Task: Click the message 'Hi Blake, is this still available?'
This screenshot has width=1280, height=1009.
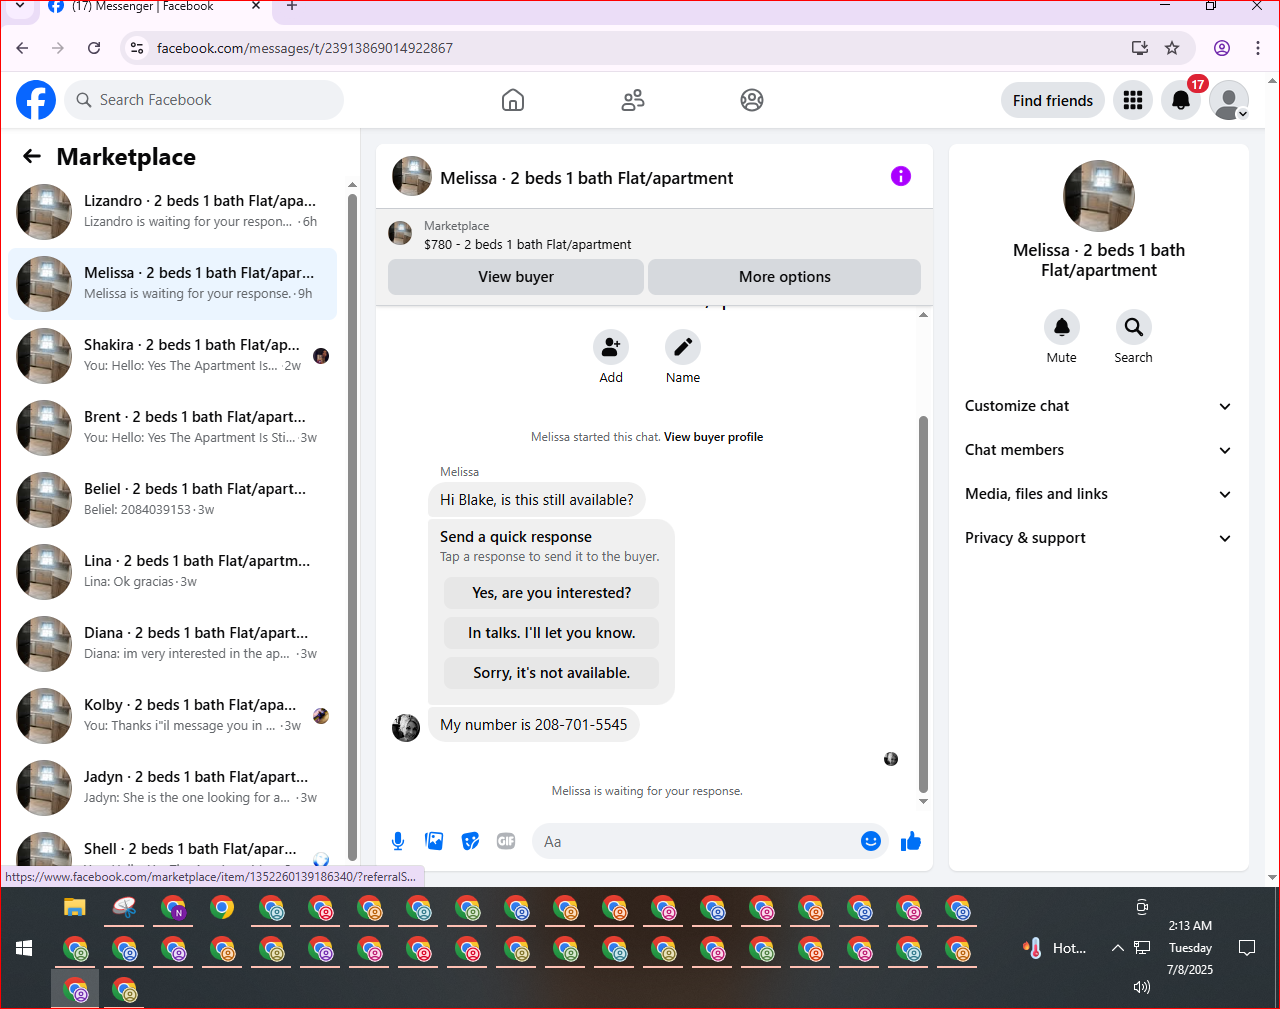Action: point(537,500)
